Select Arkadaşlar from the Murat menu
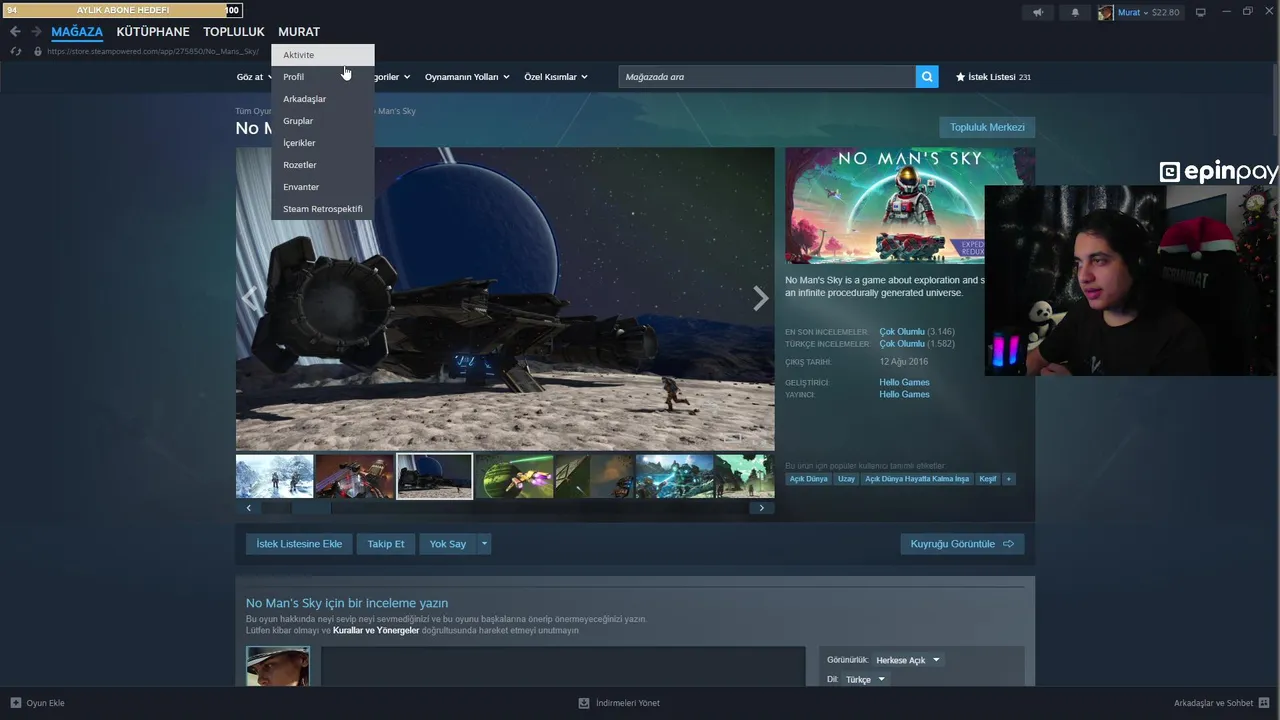This screenshot has width=1280, height=720. click(x=323, y=99)
